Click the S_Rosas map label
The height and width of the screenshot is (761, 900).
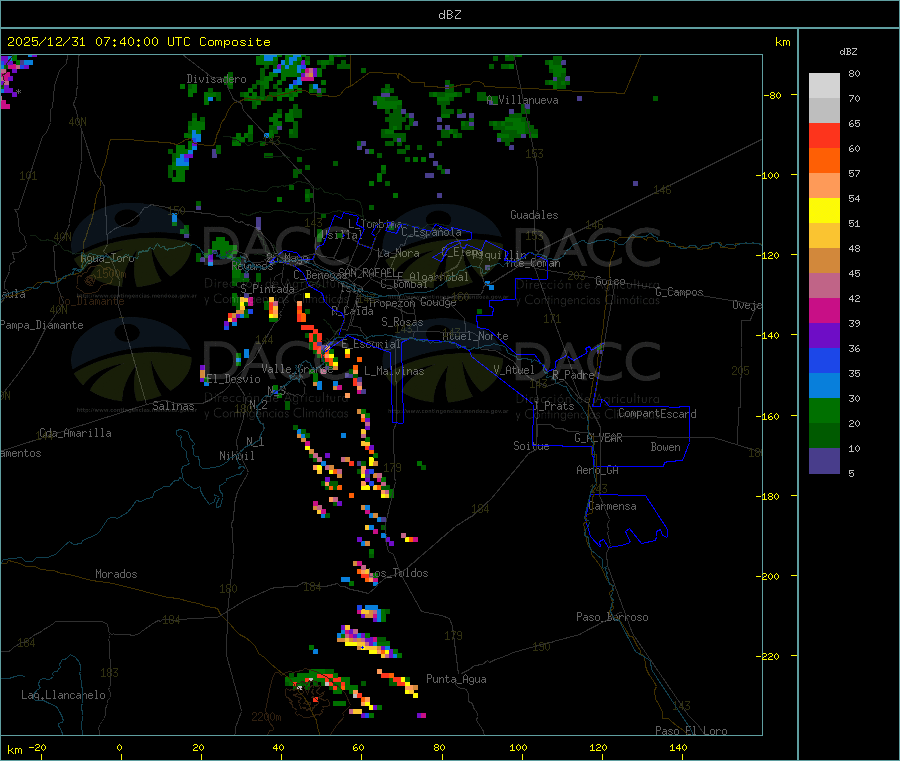[402, 322]
